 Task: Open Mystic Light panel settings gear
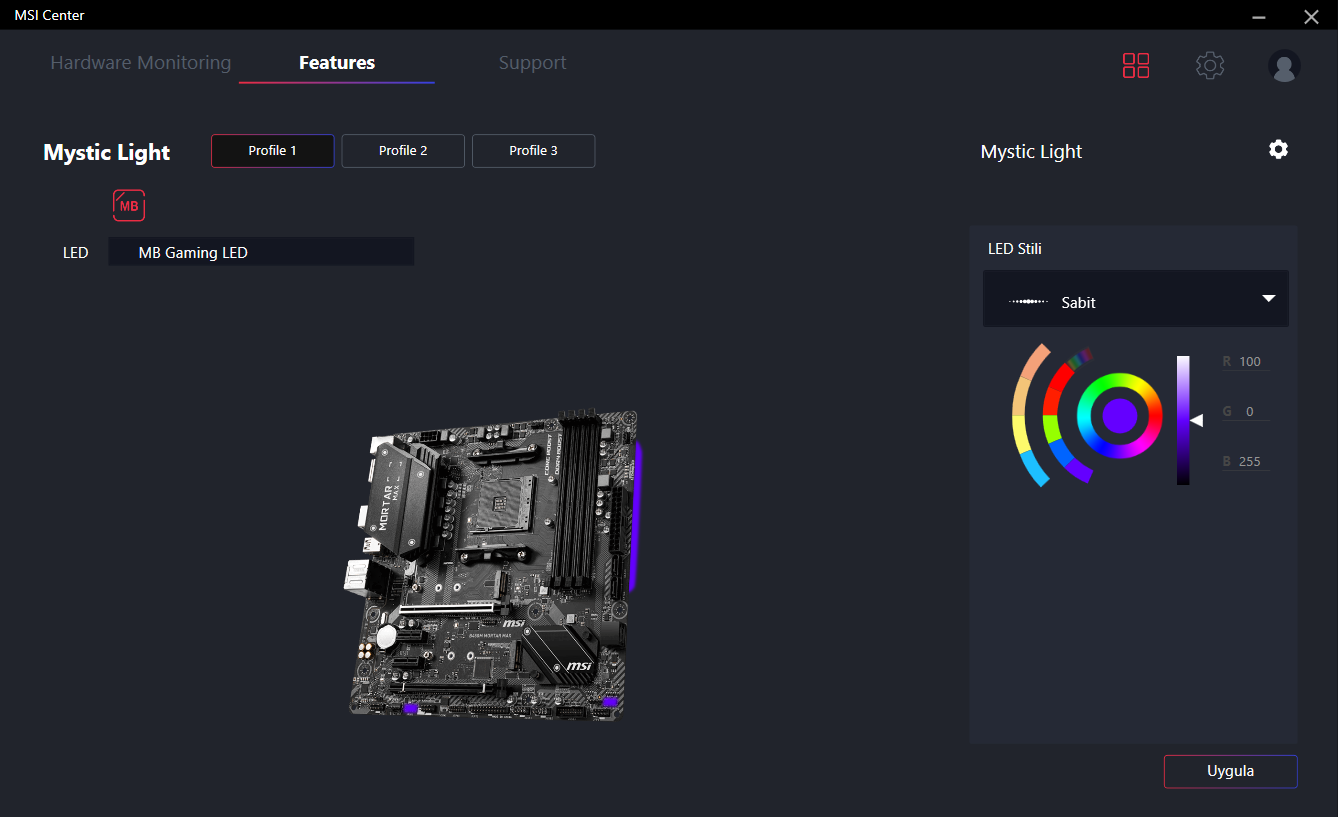[x=1278, y=150]
